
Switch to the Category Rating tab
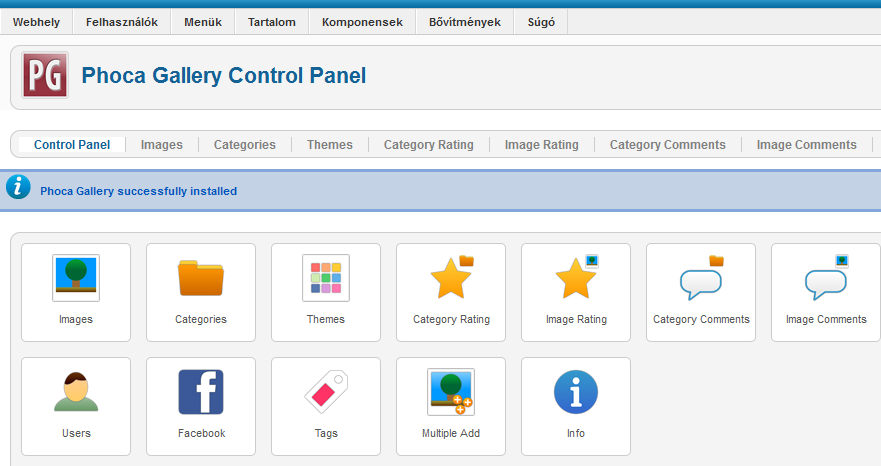(x=429, y=144)
